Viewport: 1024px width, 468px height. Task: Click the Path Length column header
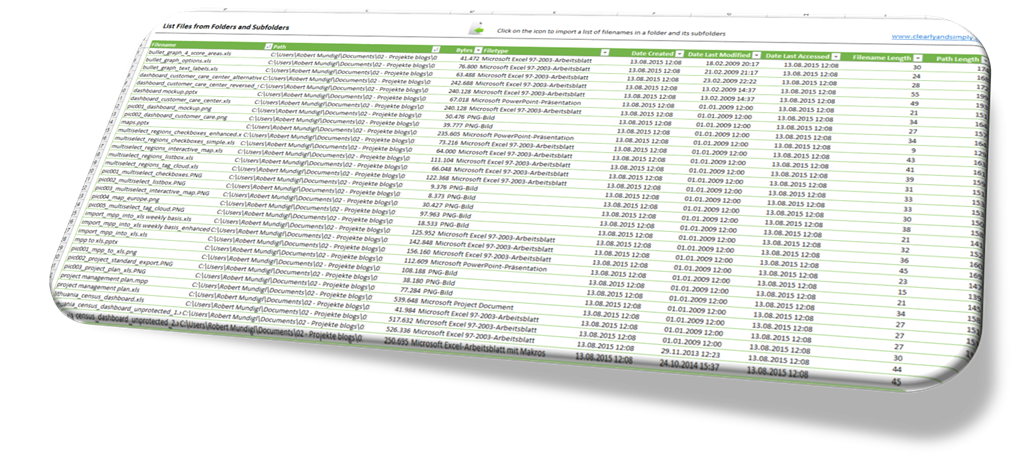957,59
